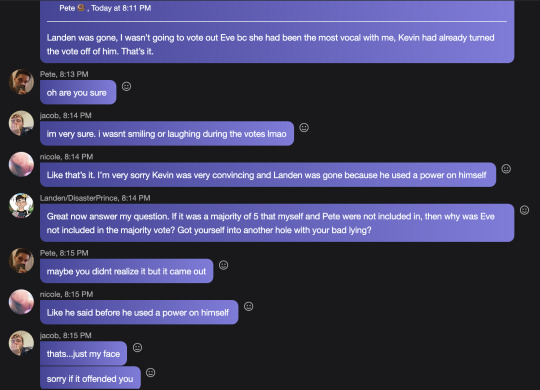Select Landen's message bubble about majority of 5
This screenshot has height=390, width=540.
click(x=277, y=223)
